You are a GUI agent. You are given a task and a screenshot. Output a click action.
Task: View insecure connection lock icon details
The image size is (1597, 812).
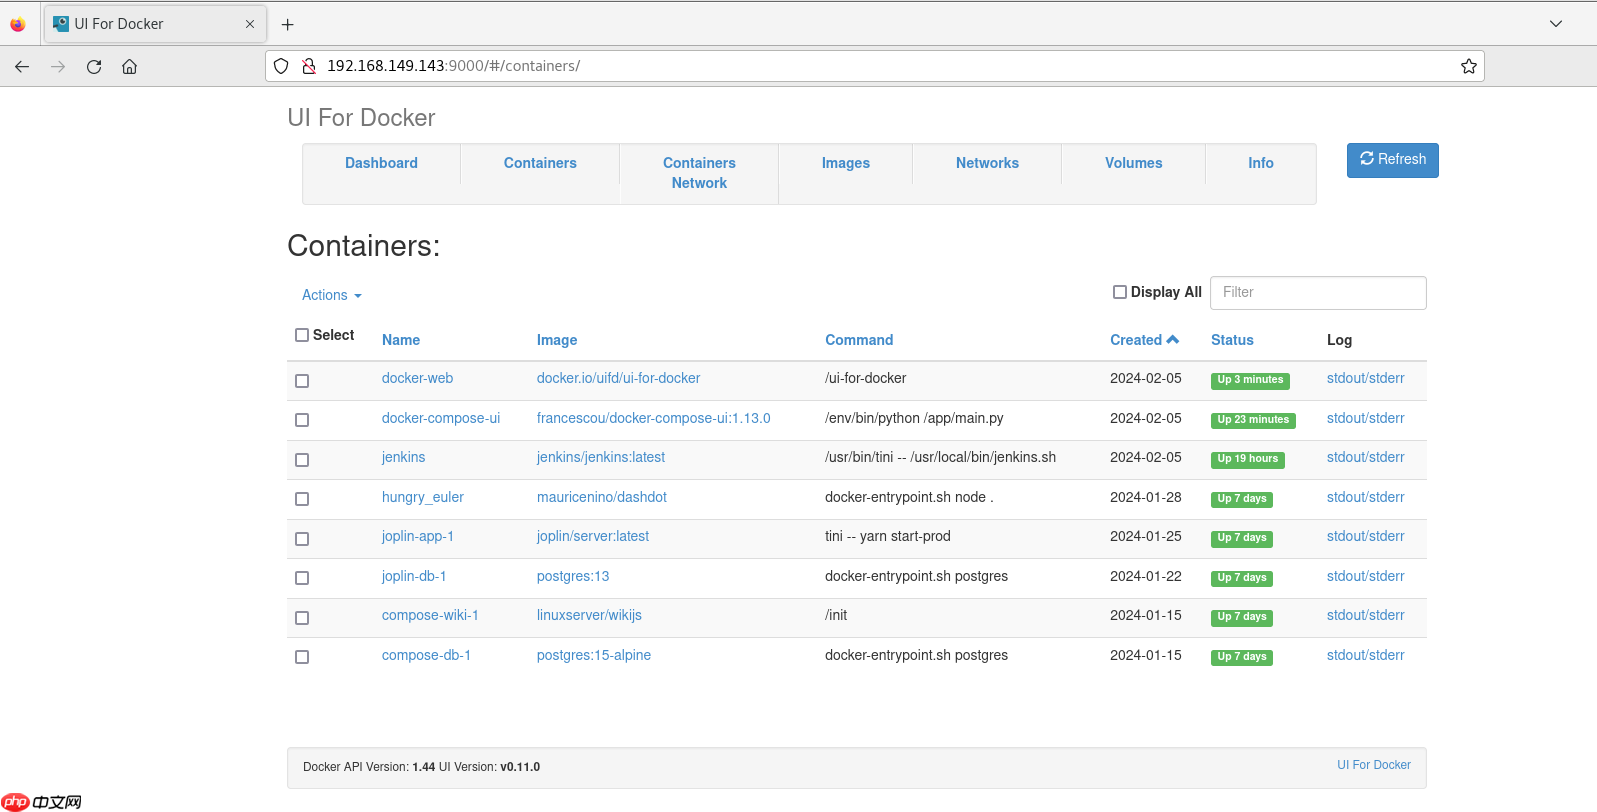(x=309, y=66)
